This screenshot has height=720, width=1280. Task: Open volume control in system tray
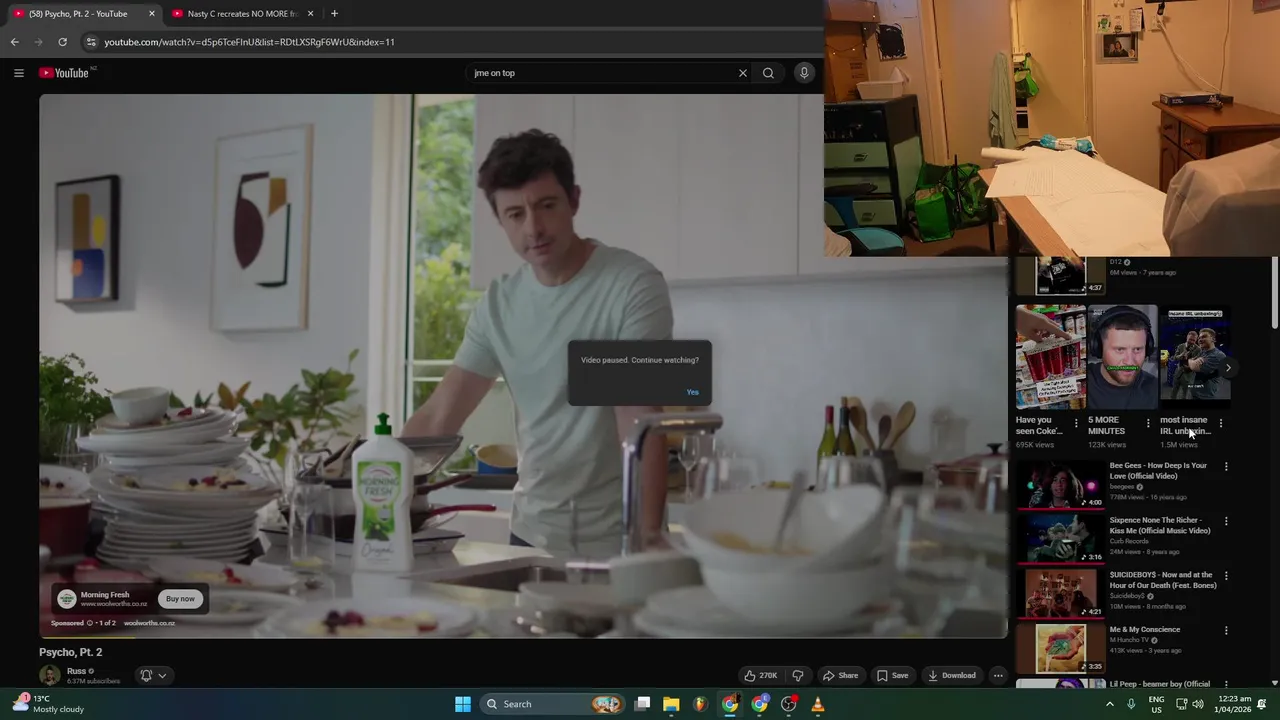[1198, 704]
